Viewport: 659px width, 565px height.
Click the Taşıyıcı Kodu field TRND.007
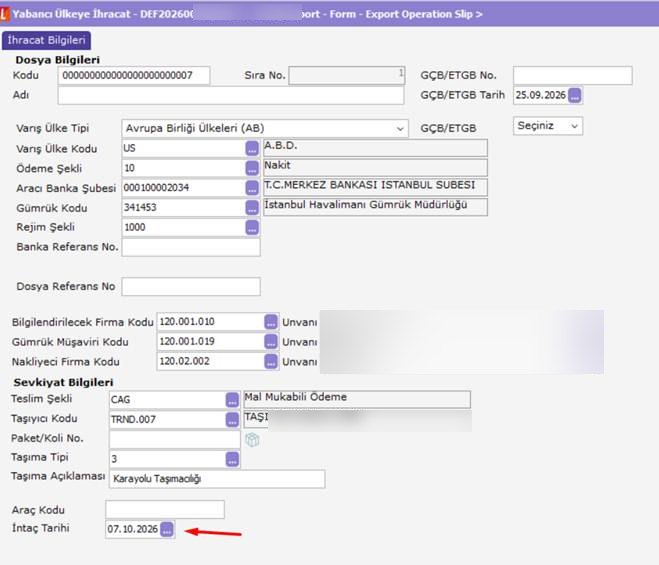point(168,420)
